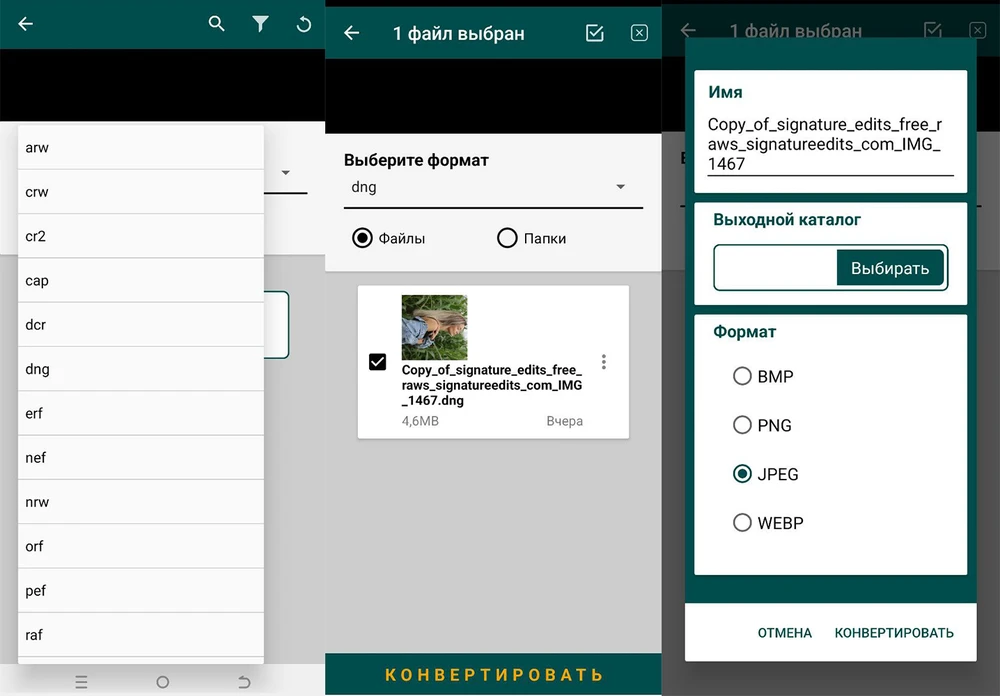Viewport: 1000px width, 696px height.
Task: Open three-dot menu on the DNG file
Action: coord(604,362)
